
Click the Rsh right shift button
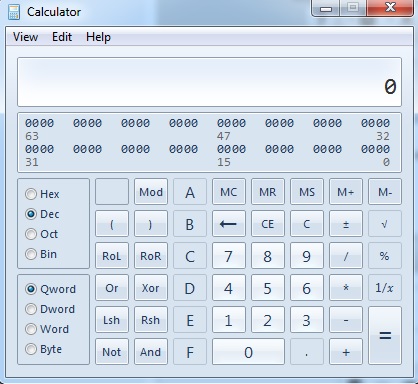point(151,320)
